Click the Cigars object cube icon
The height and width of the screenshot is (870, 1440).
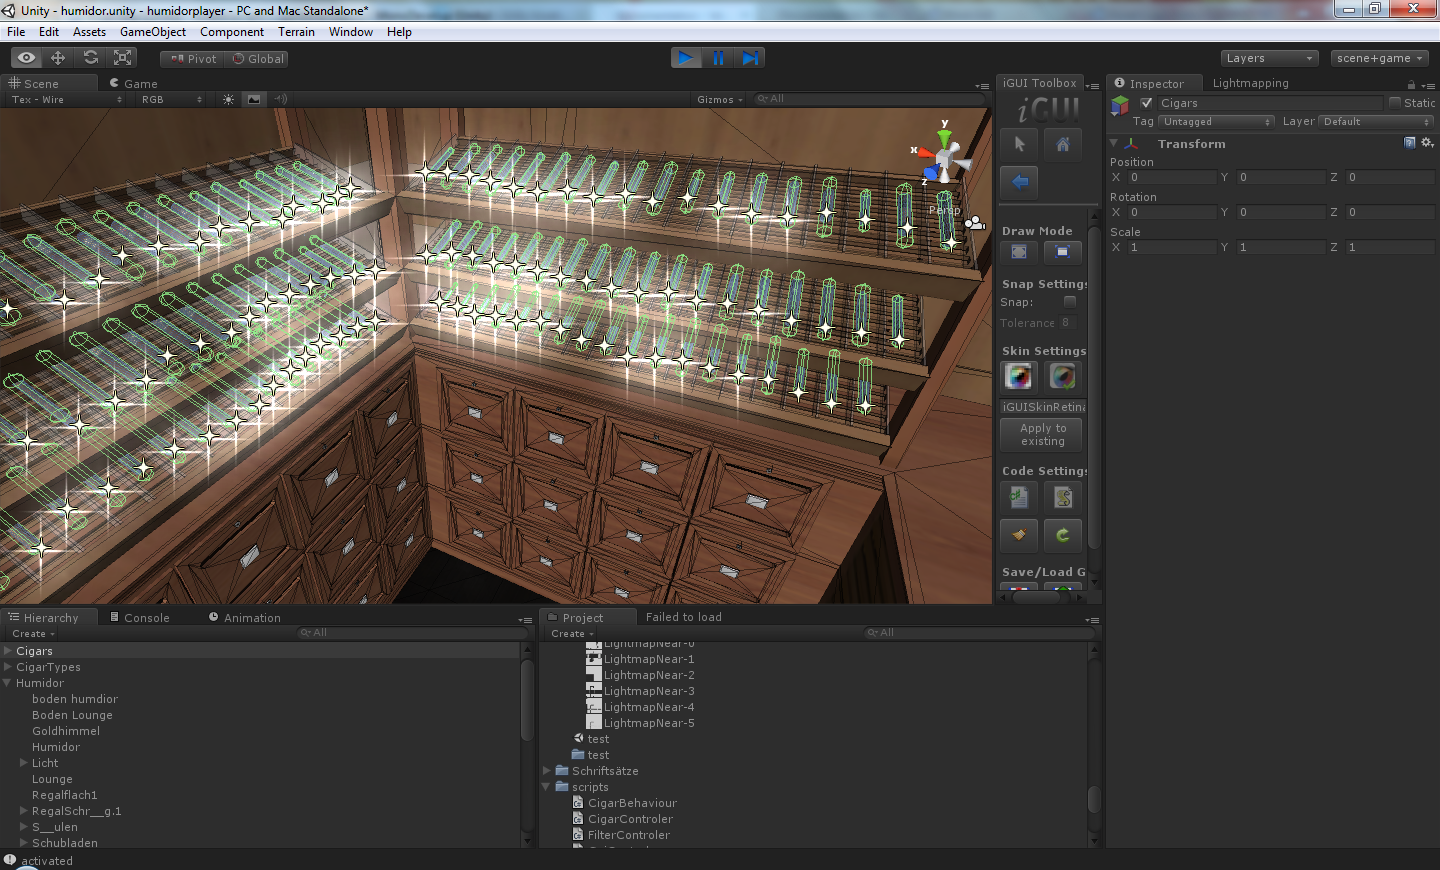1120,104
